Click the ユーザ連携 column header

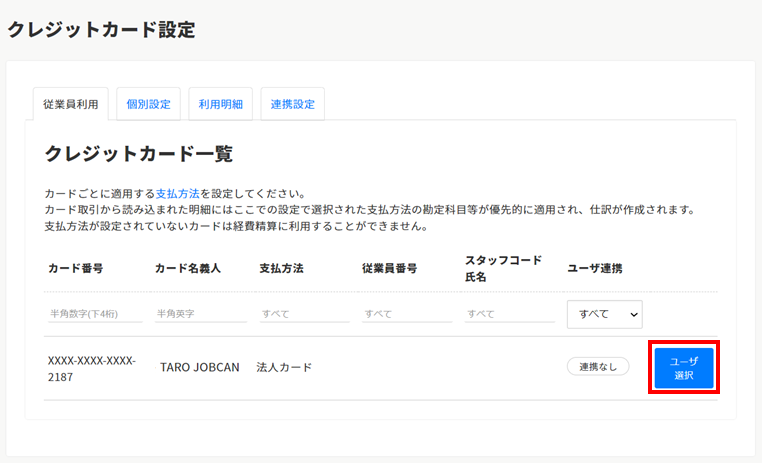(x=594, y=269)
